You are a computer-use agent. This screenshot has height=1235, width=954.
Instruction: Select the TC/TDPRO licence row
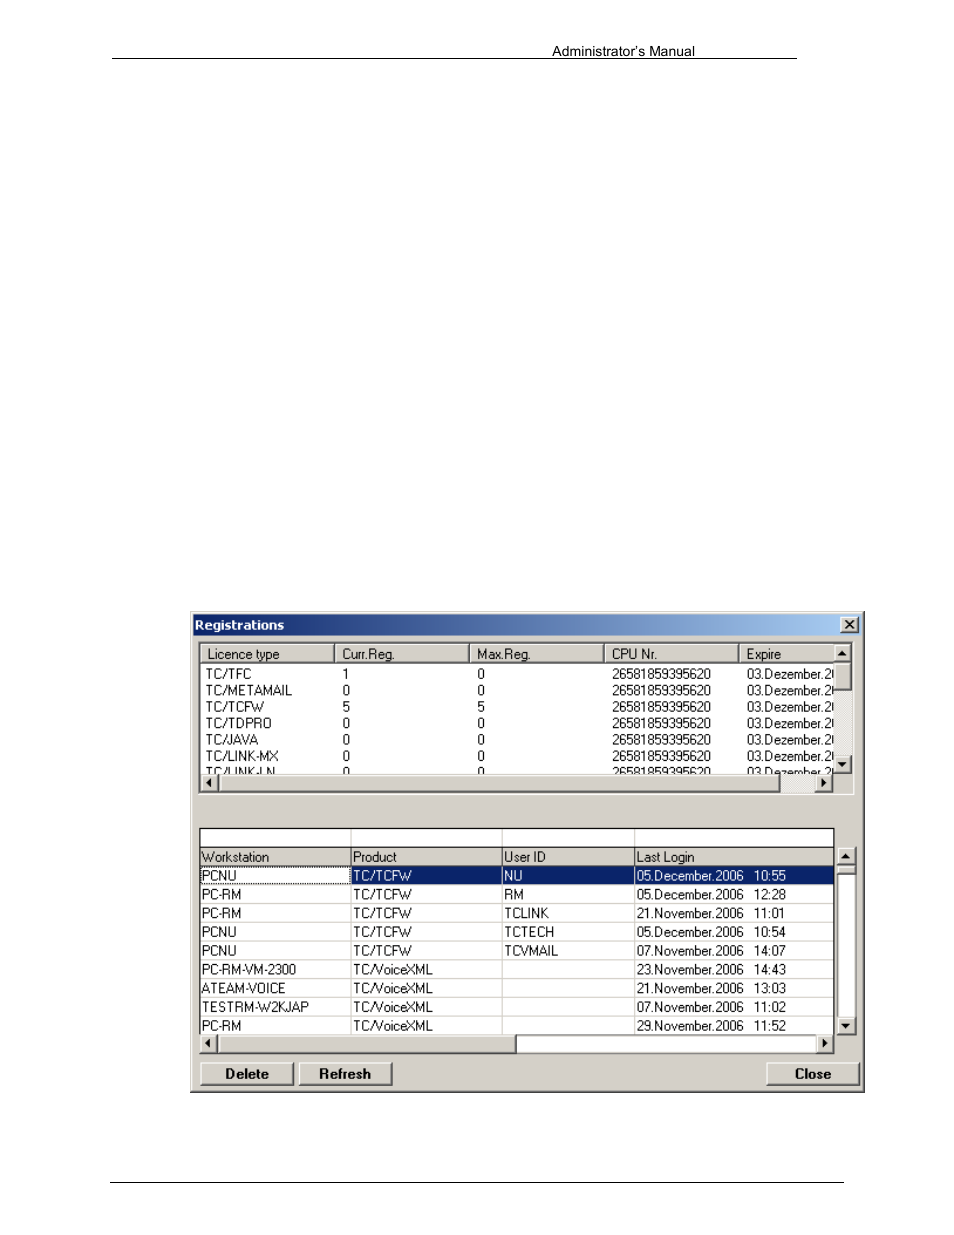pyautogui.click(x=517, y=723)
